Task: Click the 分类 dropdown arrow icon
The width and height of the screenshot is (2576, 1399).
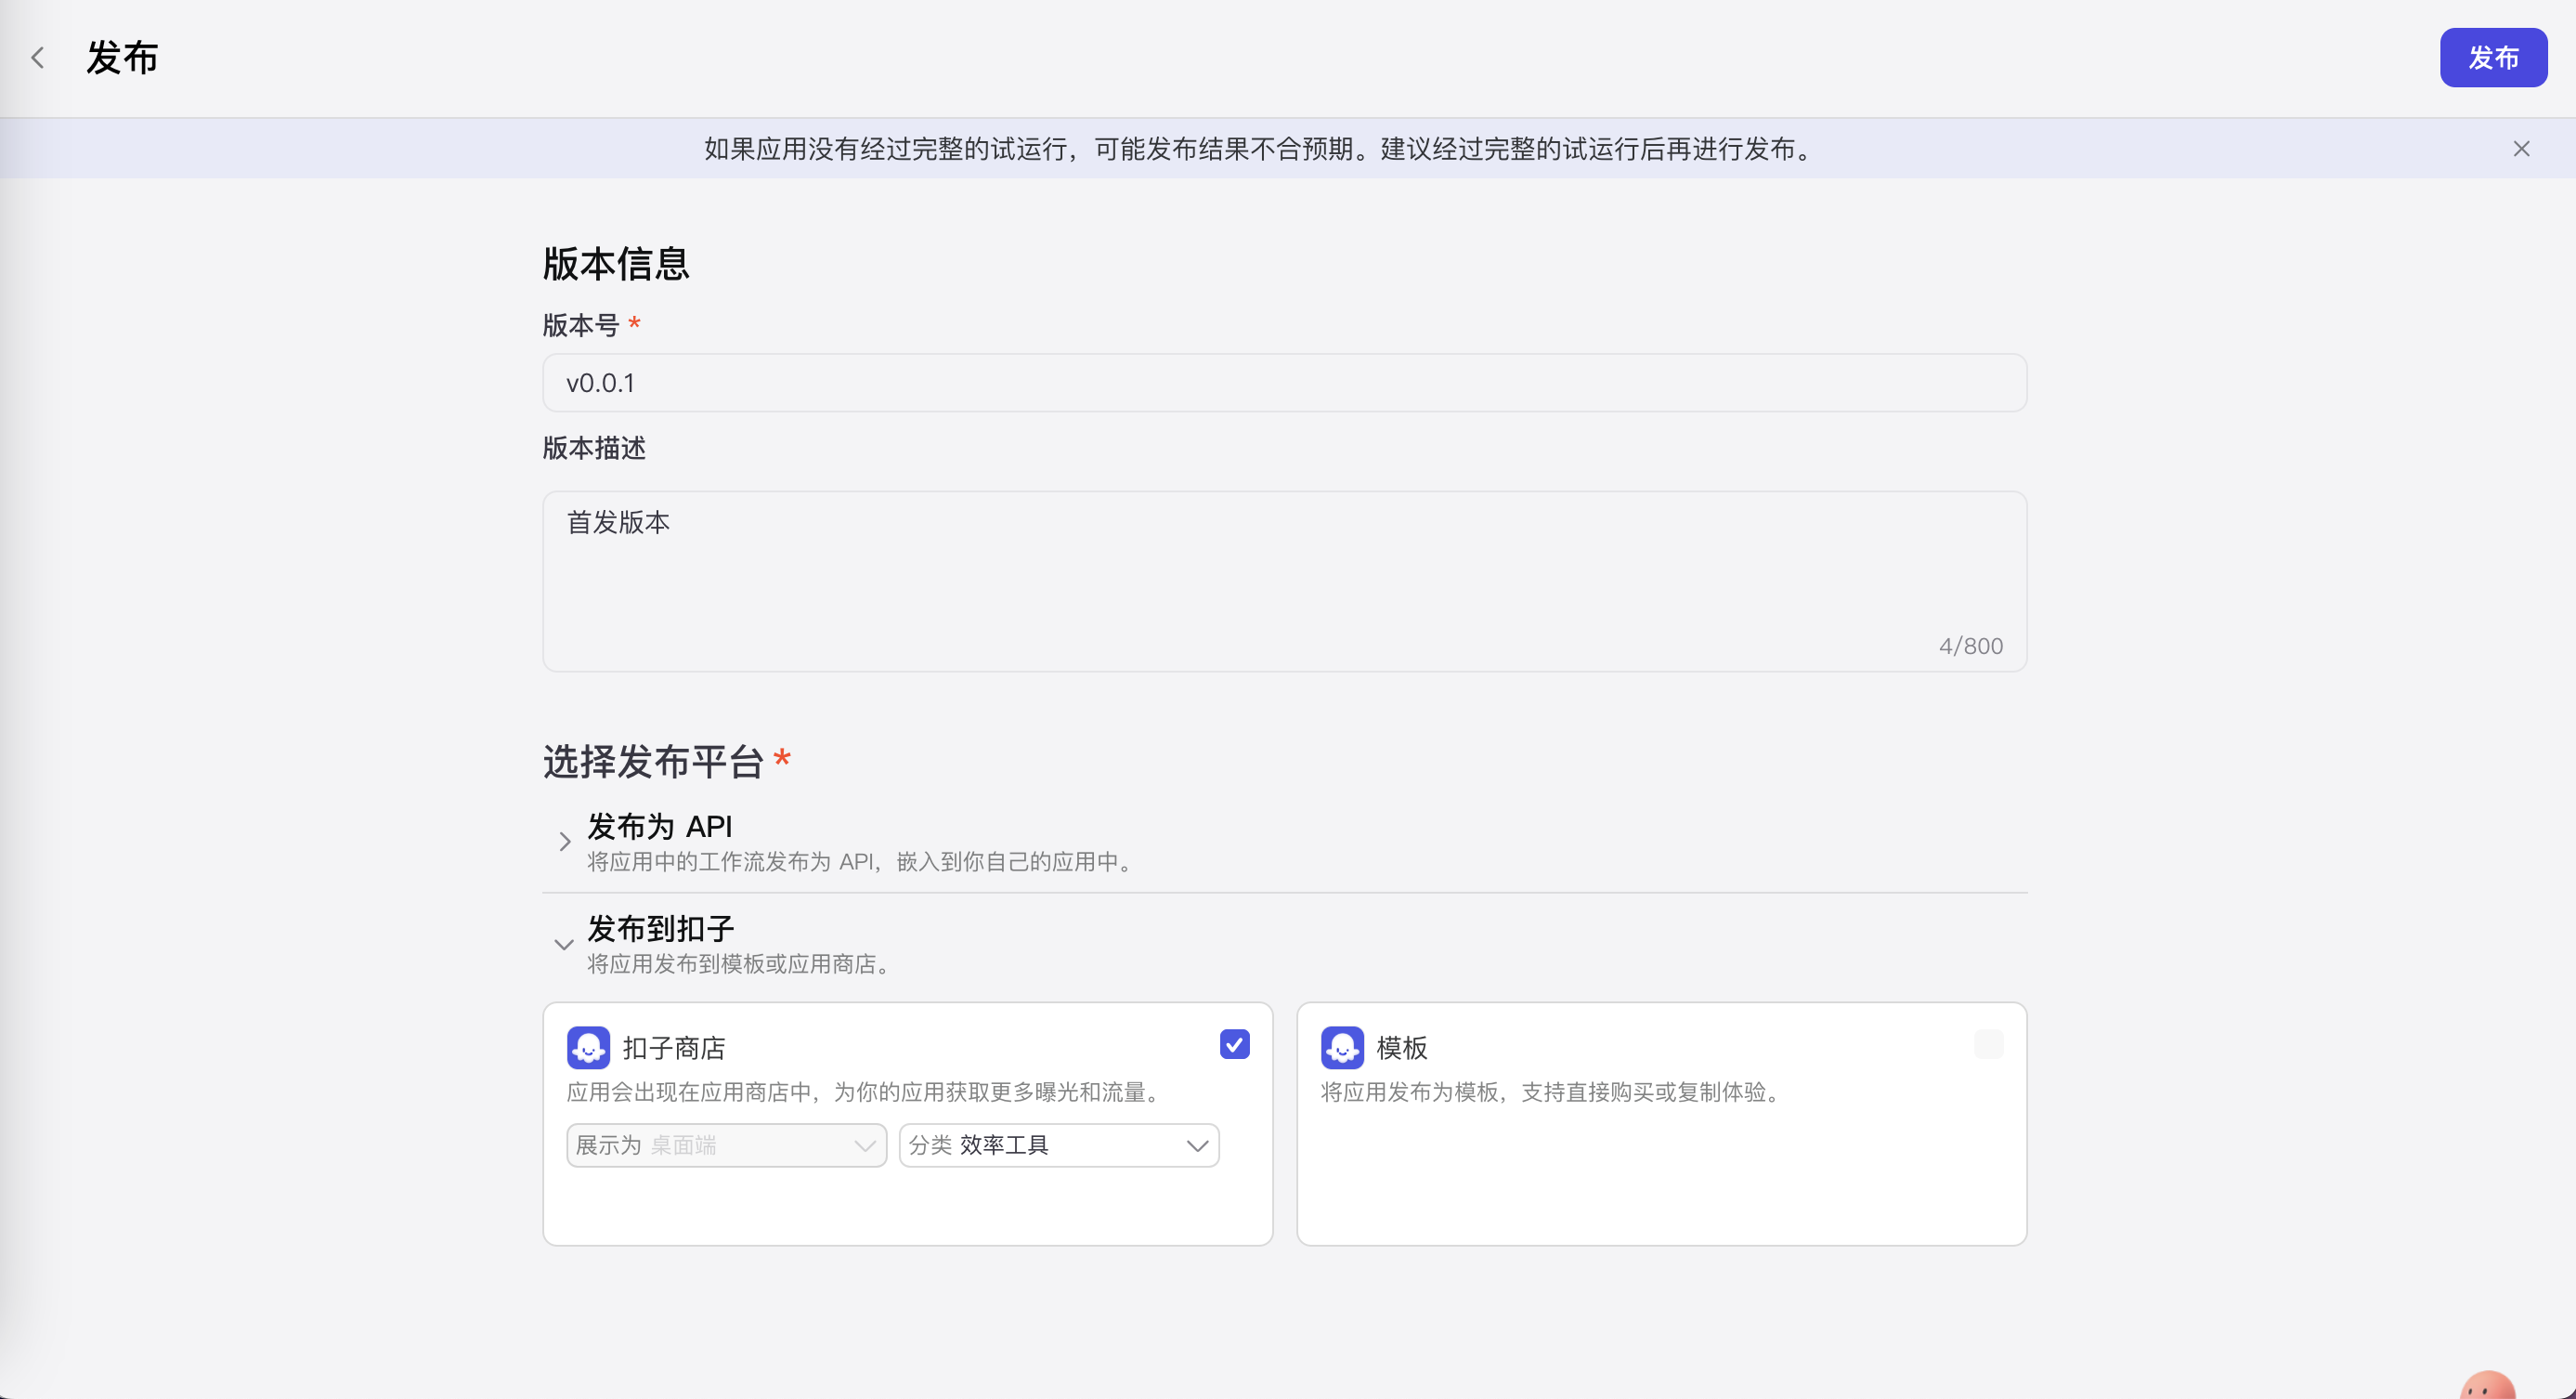Action: pos(1197,1146)
